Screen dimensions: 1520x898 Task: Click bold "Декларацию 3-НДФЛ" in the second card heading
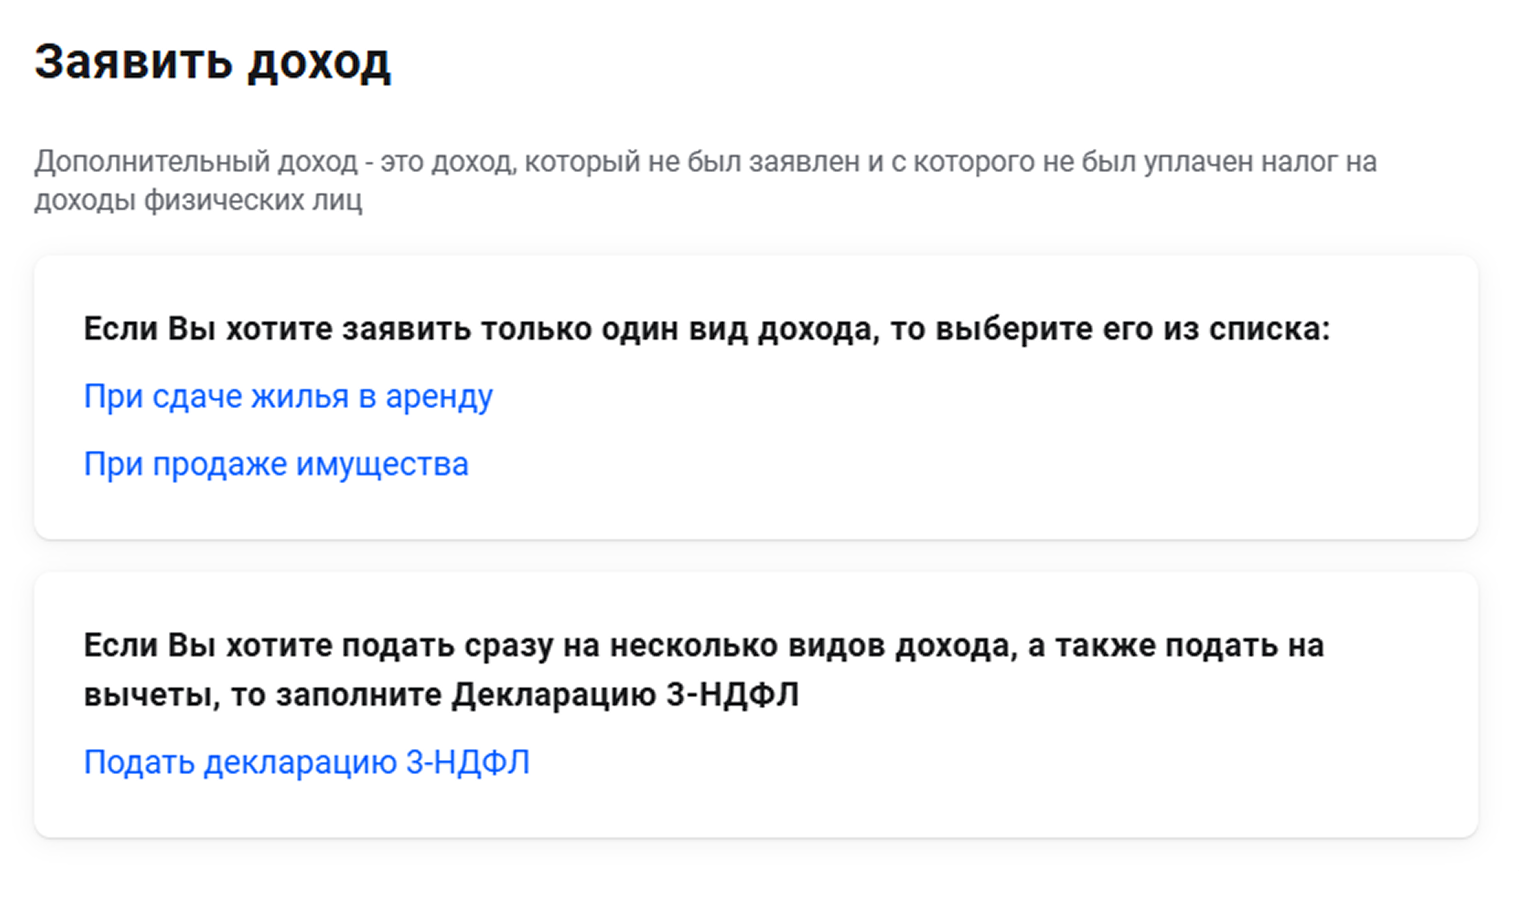[625, 695]
